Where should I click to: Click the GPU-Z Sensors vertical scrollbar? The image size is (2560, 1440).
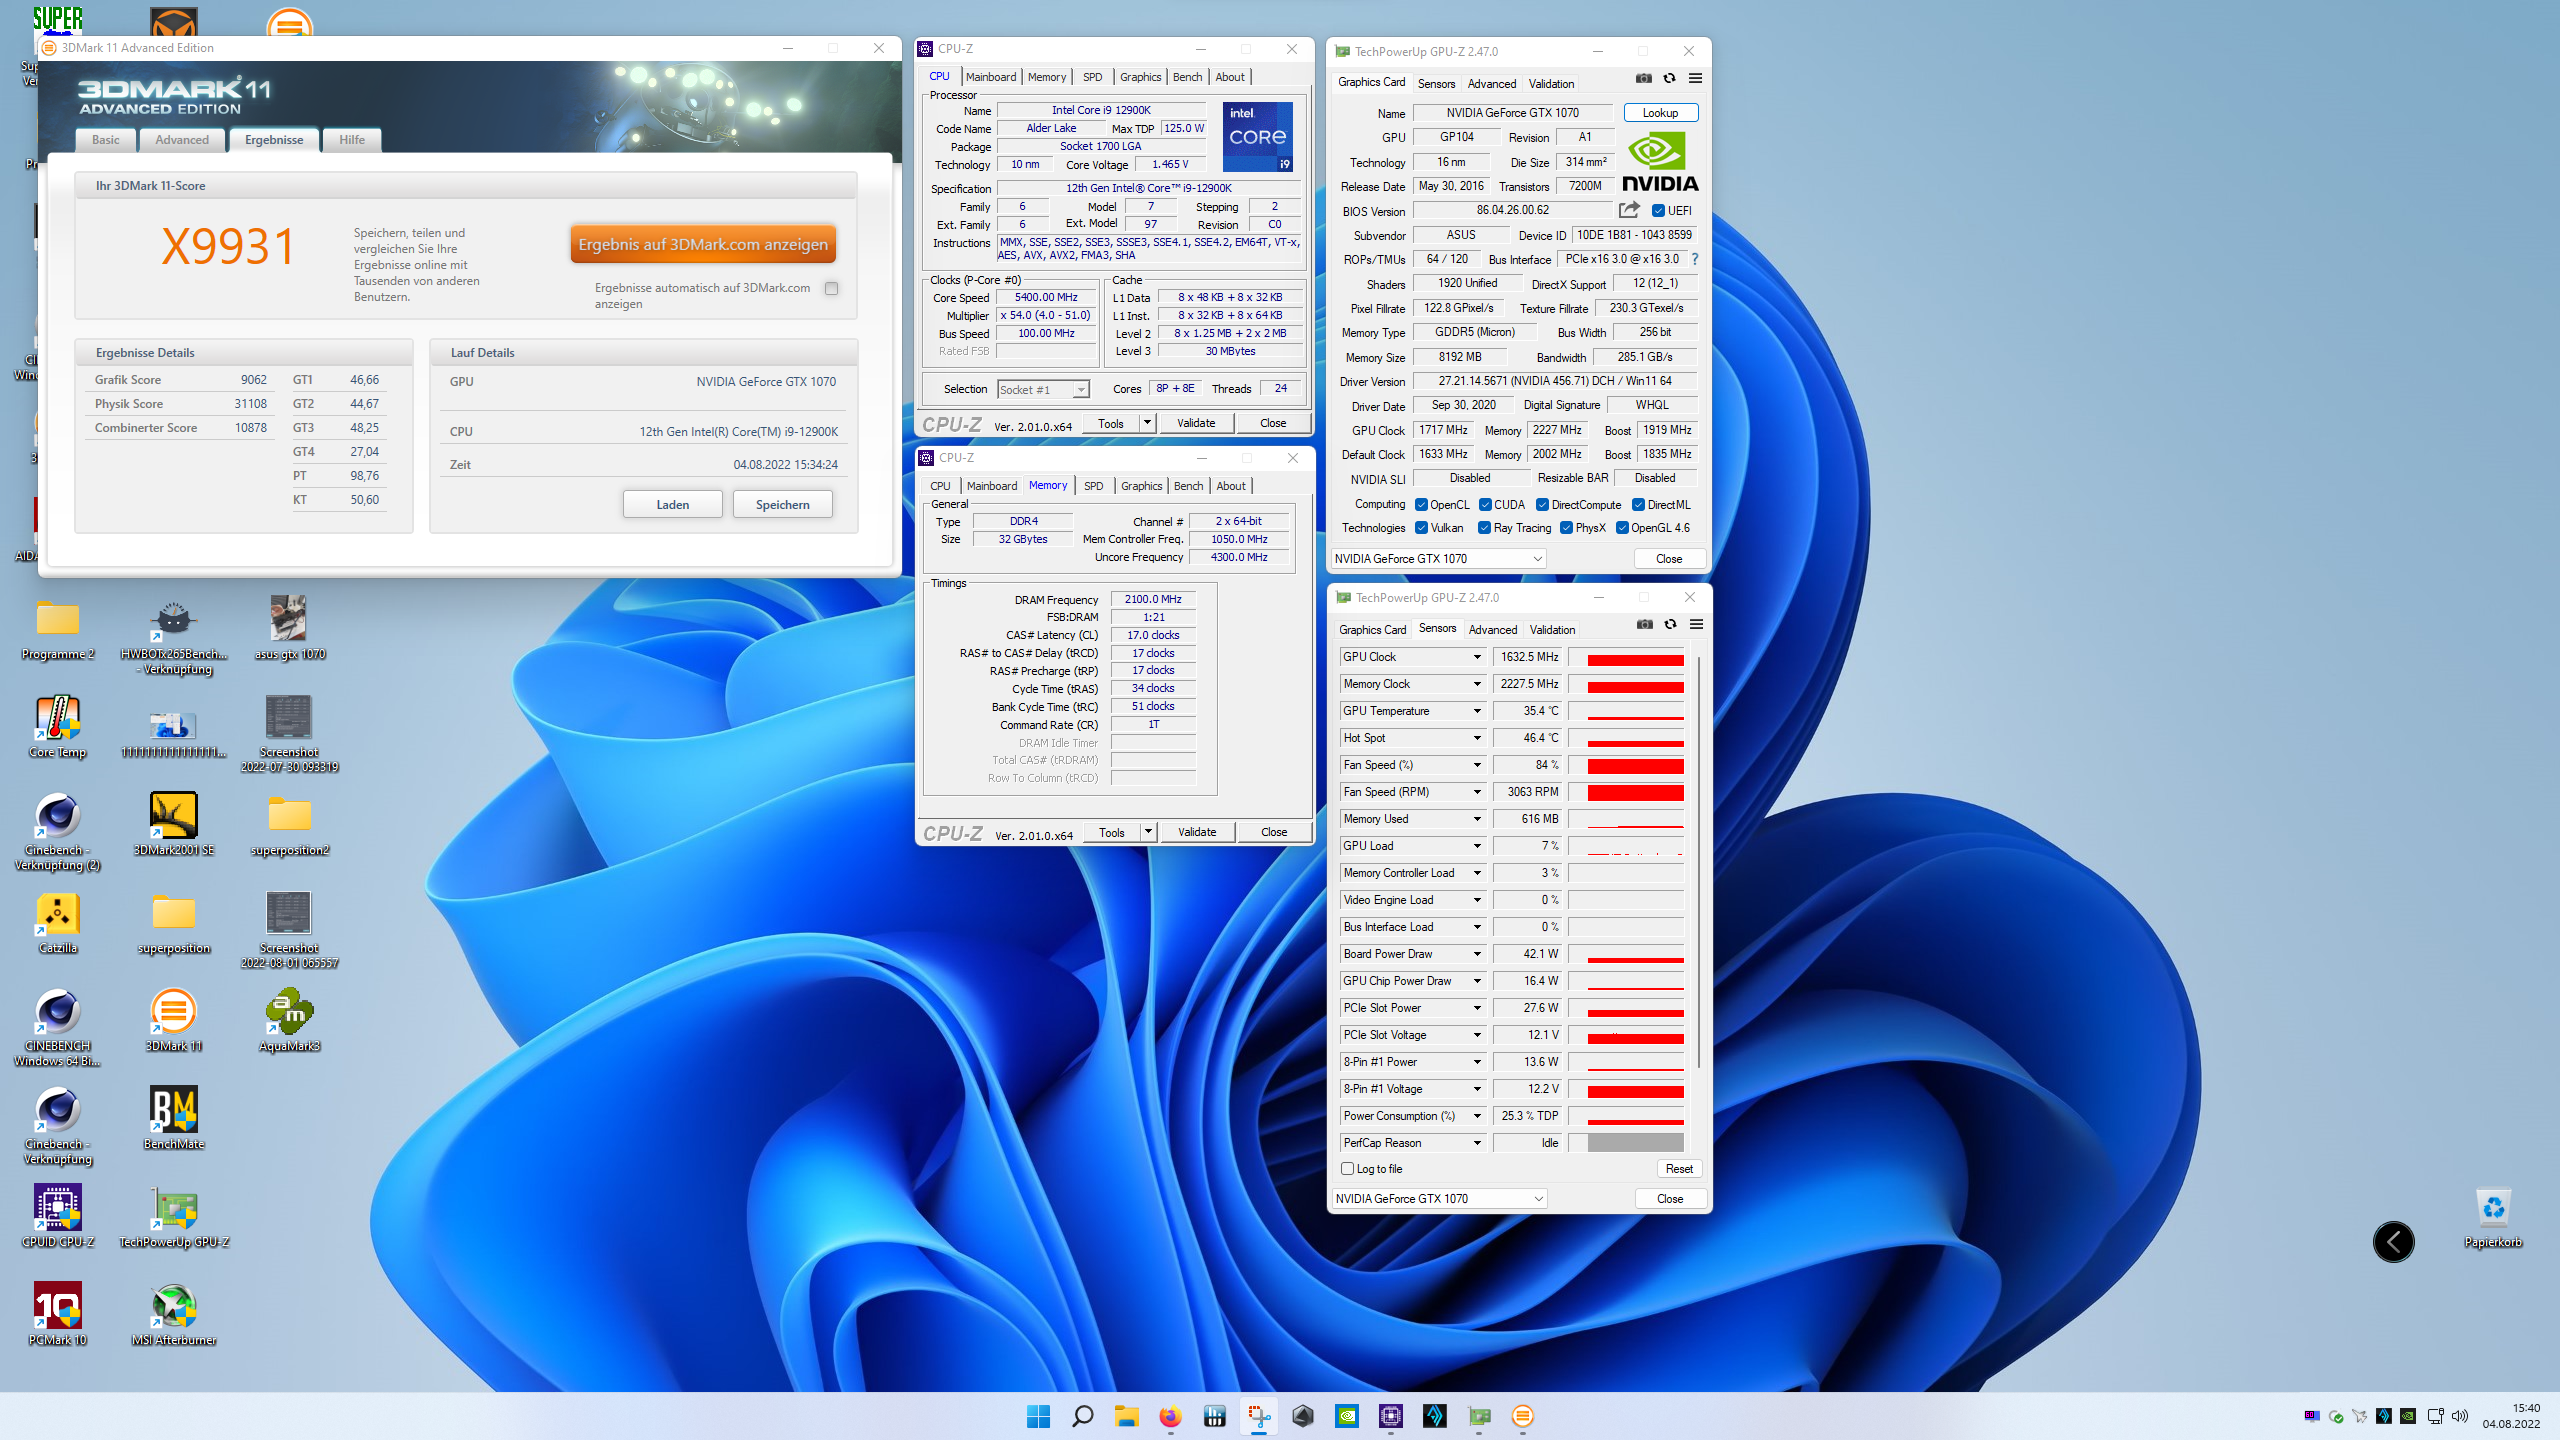[1698, 860]
